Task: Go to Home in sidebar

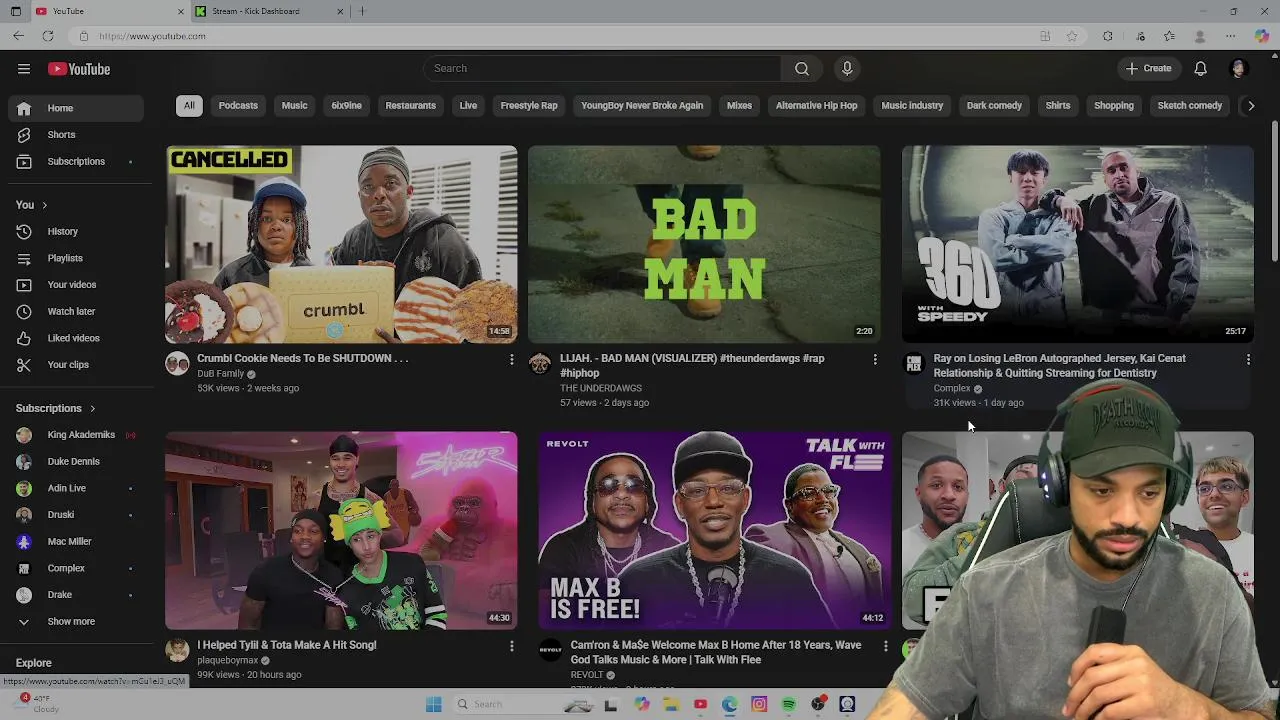Action: click(x=76, y=108)
